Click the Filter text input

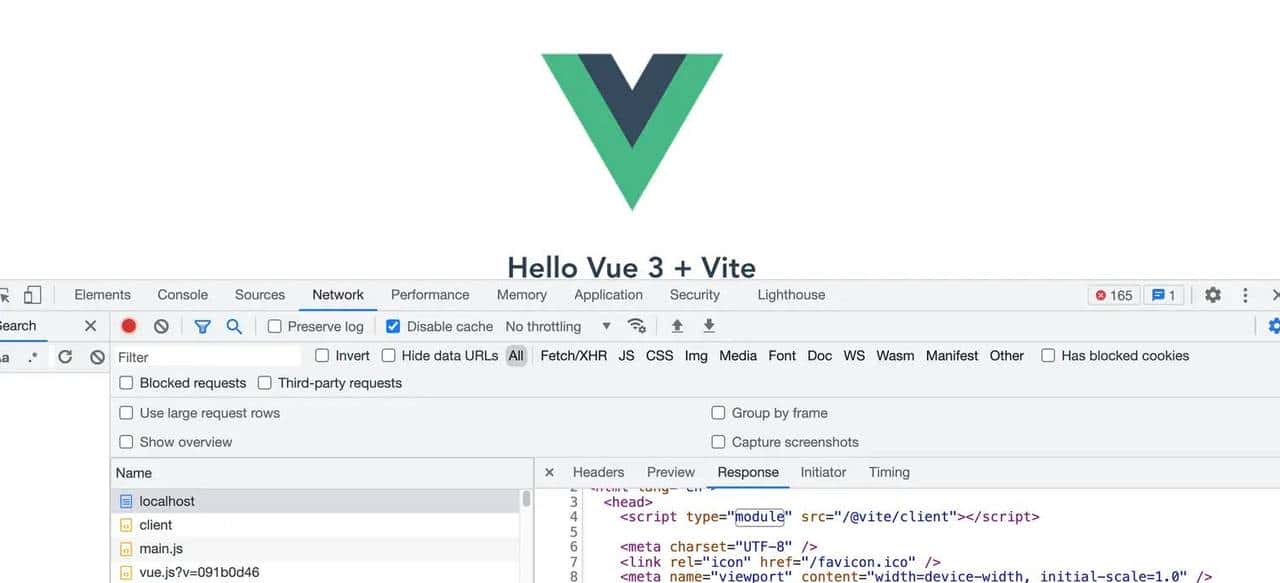(206, 357)
